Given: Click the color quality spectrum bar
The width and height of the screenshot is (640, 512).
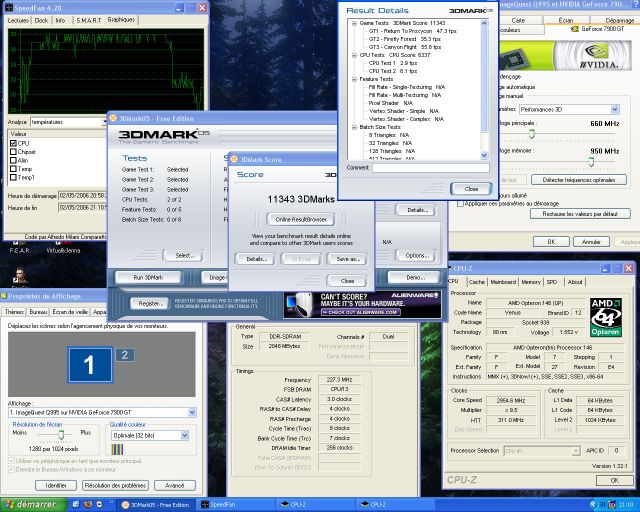Looking at the screenshot, I should 117,450.
